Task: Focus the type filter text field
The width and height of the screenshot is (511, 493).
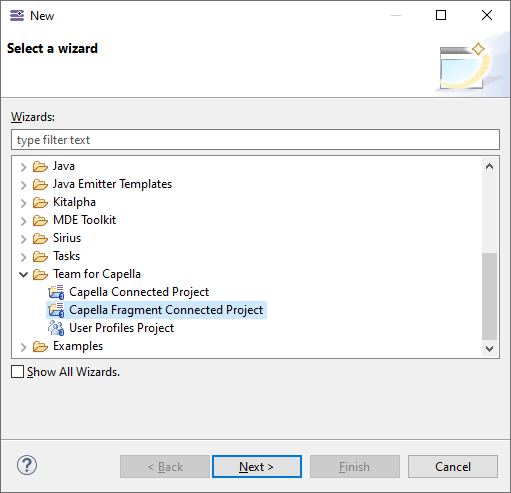Action: (255, 140)
